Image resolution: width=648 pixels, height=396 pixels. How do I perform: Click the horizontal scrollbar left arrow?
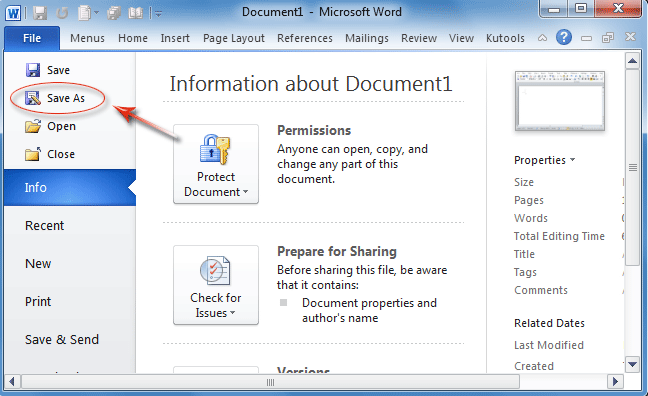pyautogui.click(x=12, y=382)
